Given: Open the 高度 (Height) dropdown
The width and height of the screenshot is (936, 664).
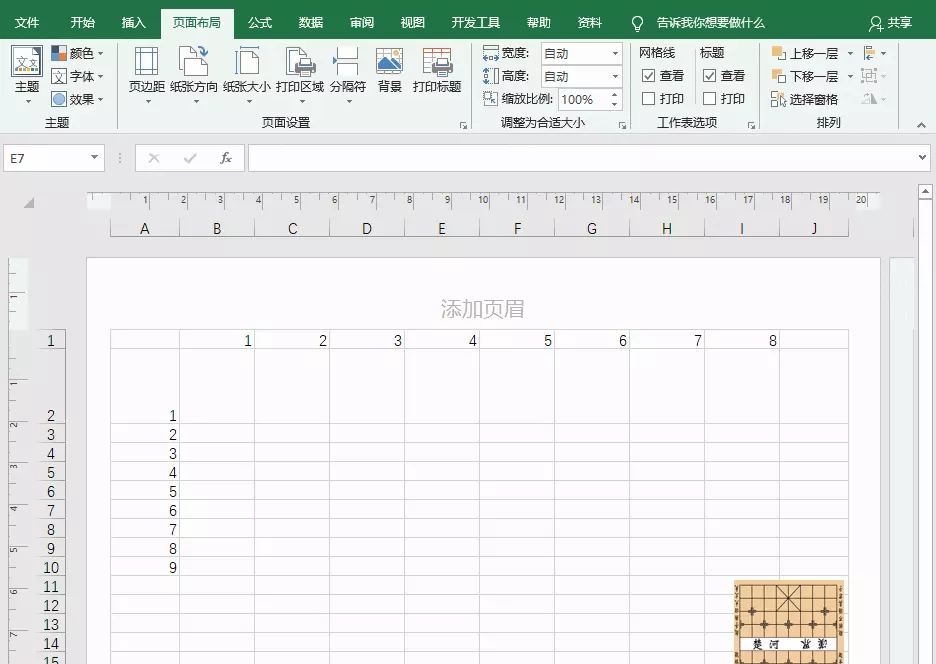Looking at the screenshot, I should [617, 74].
